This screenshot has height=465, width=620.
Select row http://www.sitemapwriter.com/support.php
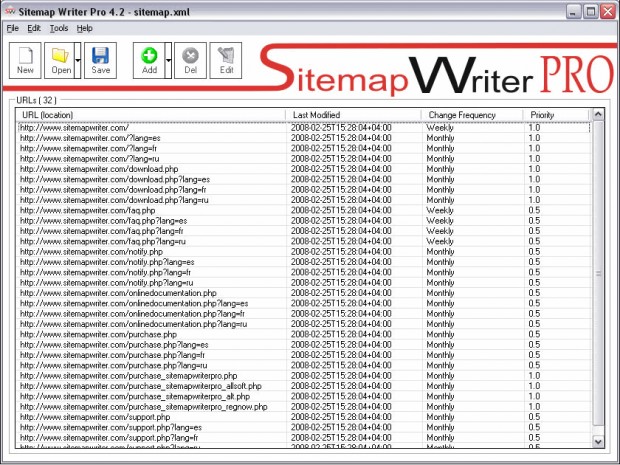pyautogui.click(x=304, y=417)
